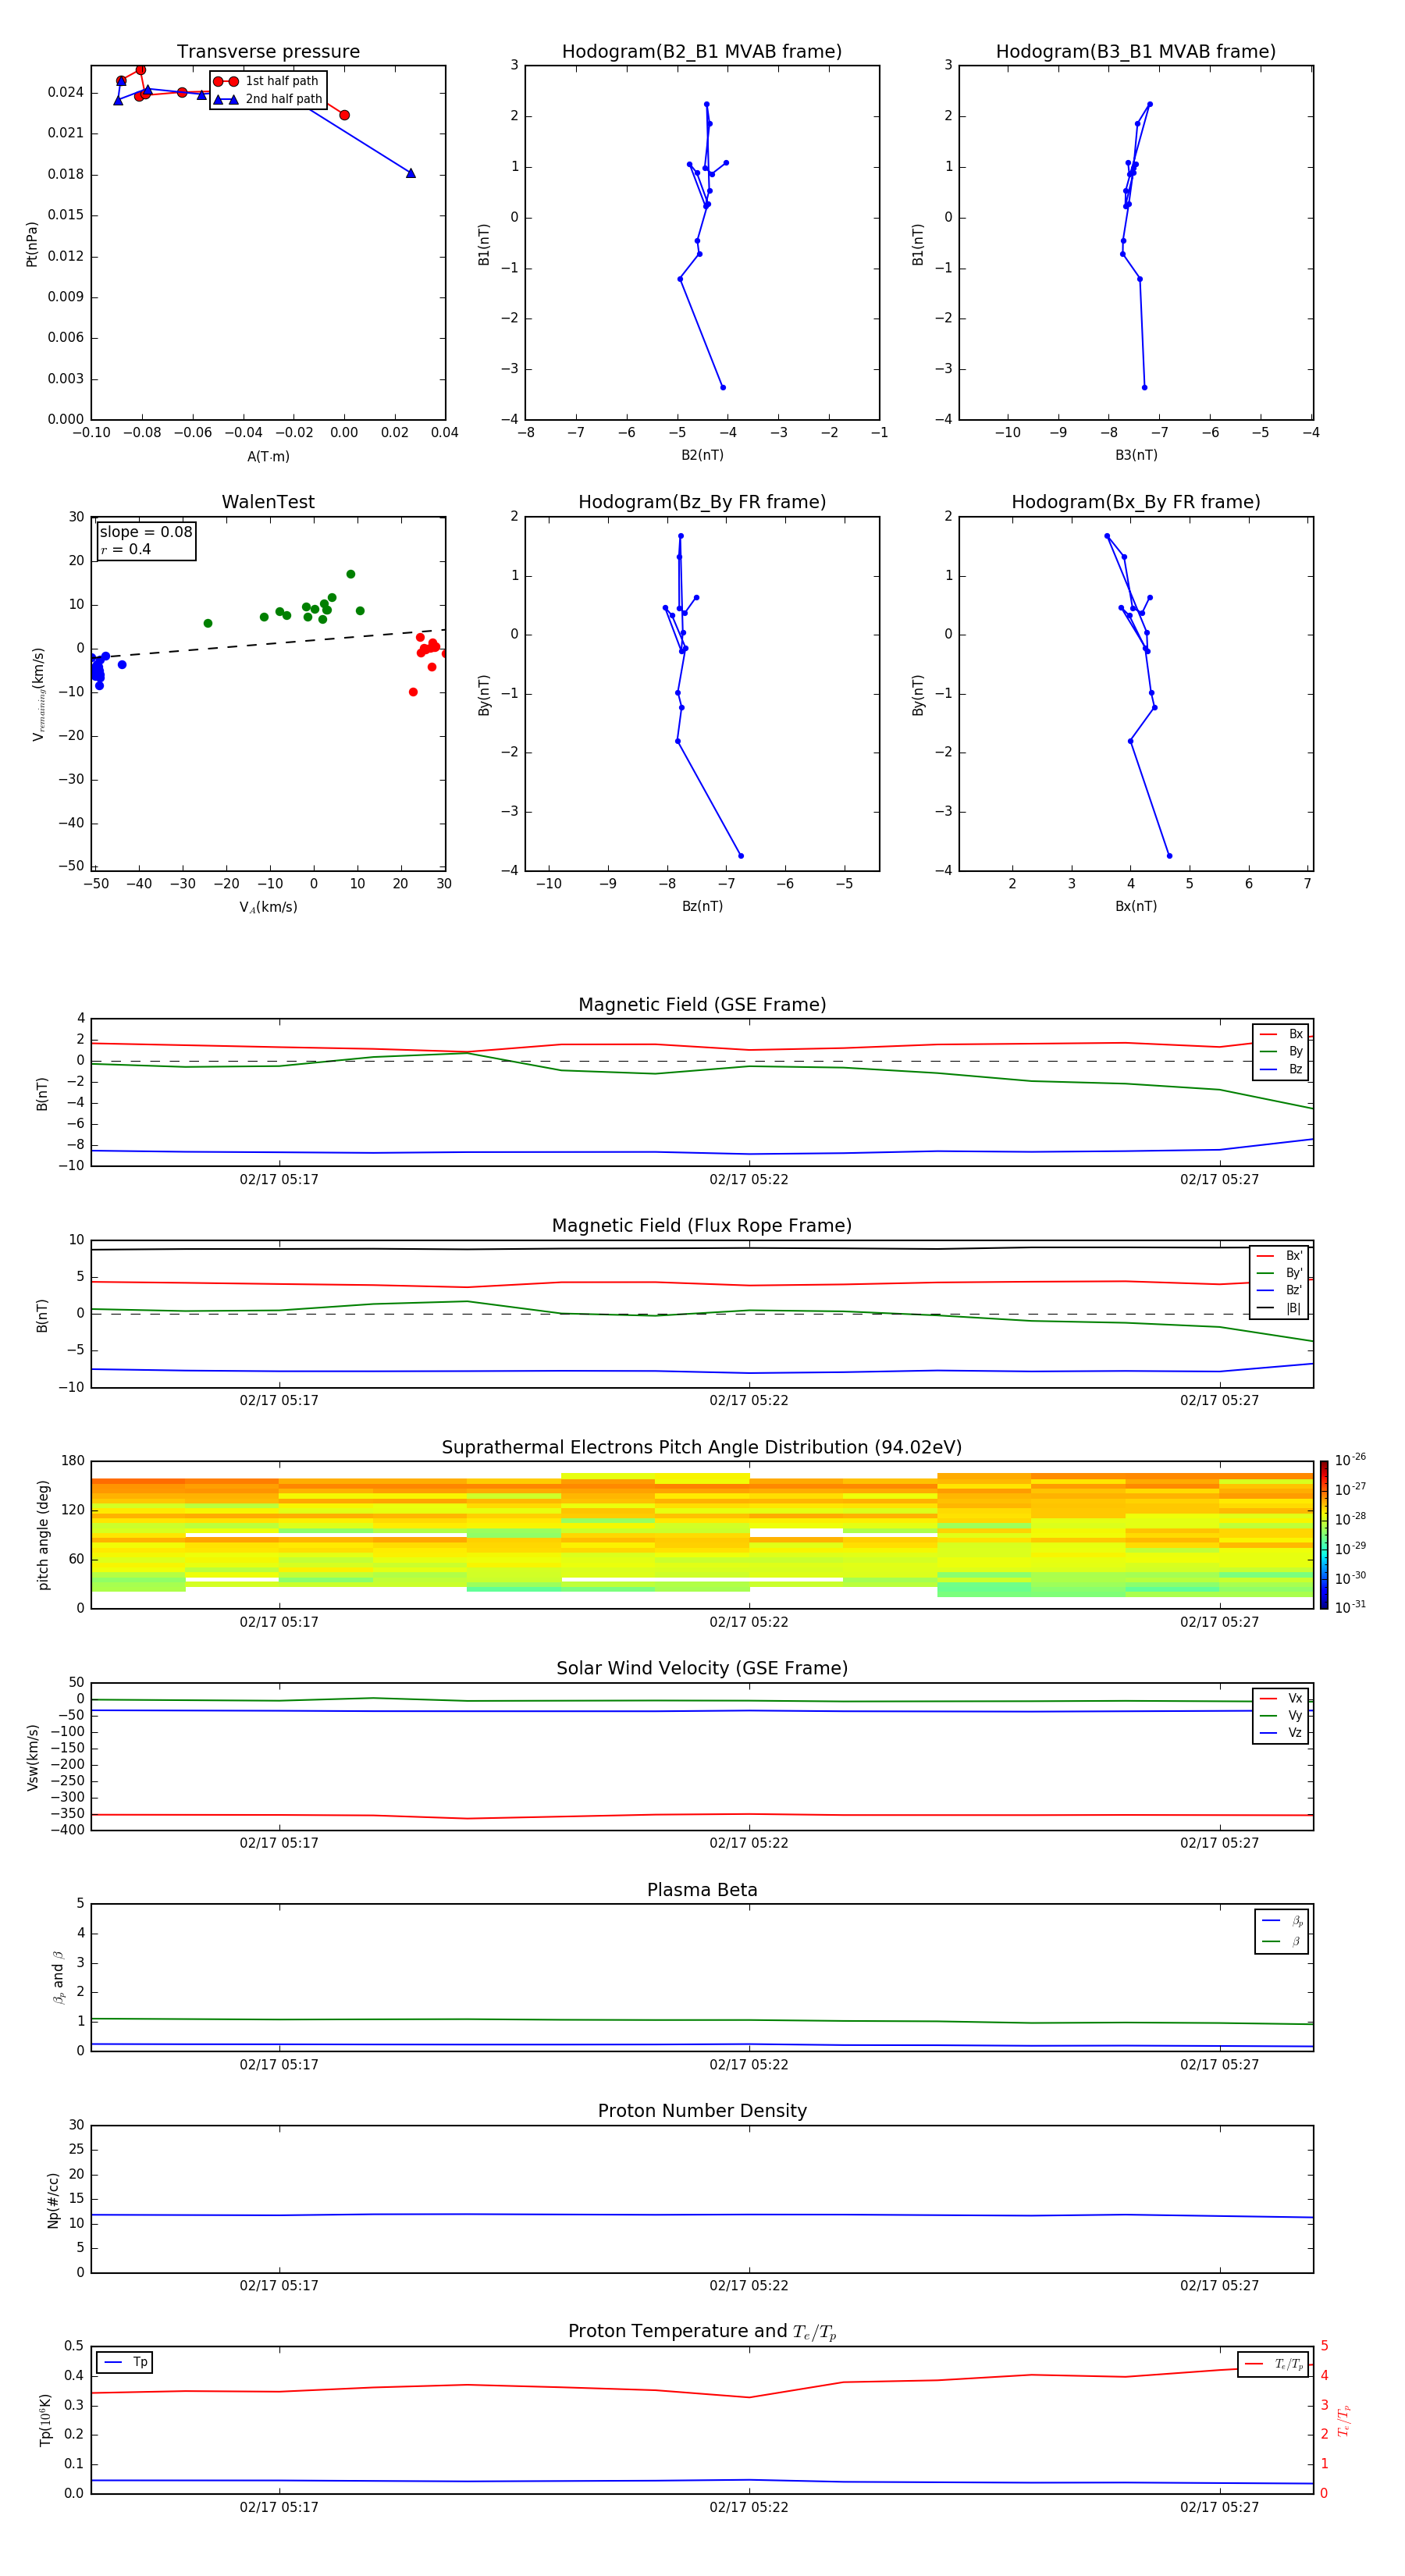Click '02/17 05:22' tick under Proton Number Density
The height and width of the screenshot is (2576, 1405).
pyautogui.click(x=749, y=2285)
